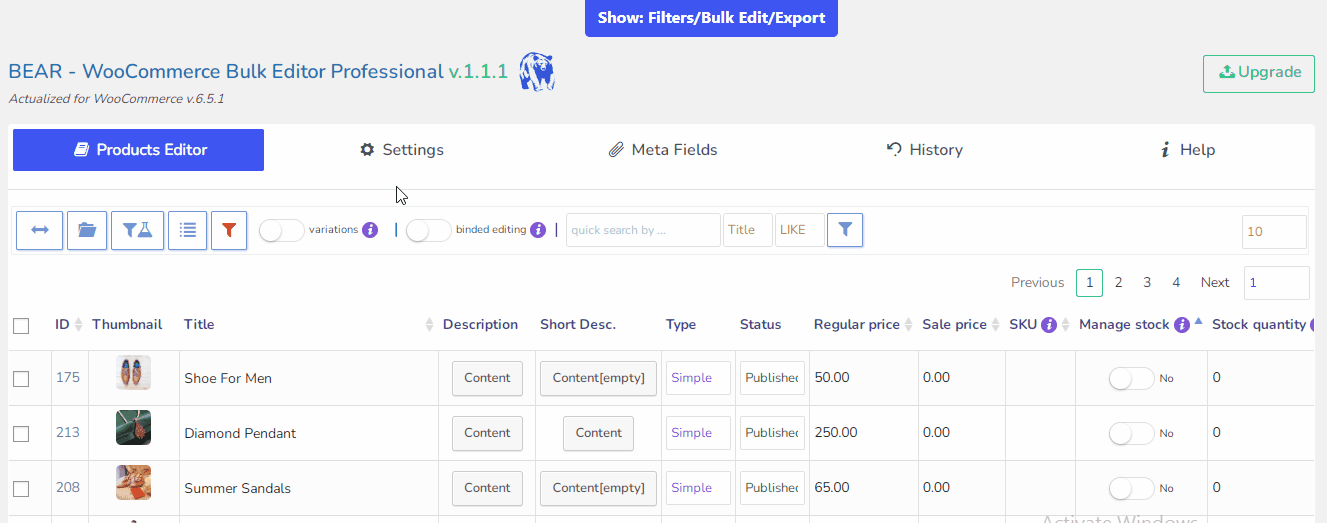
Task: Click the blue quick search filter button
Action: point(845,230)
